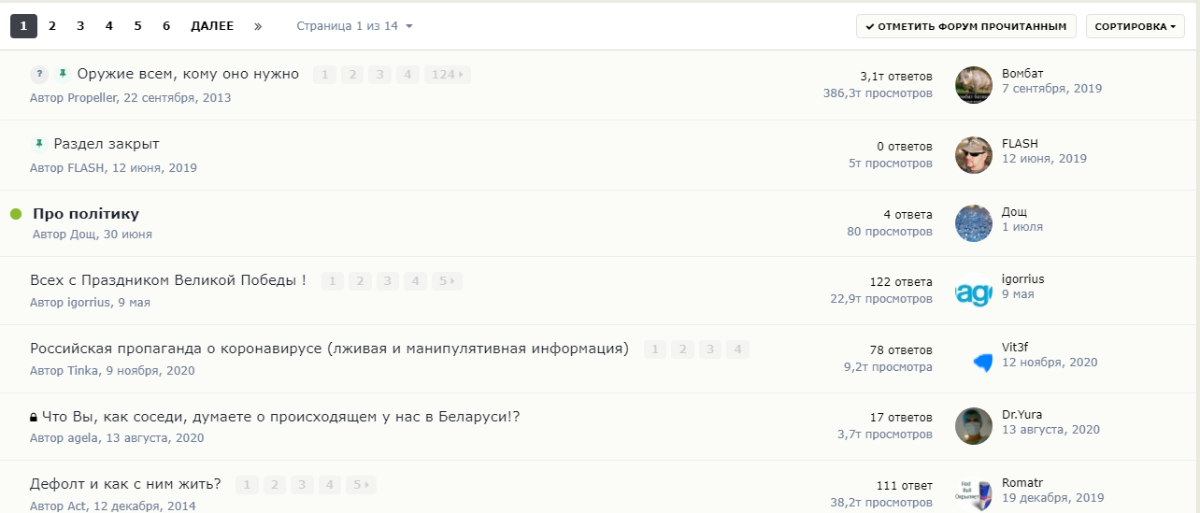Viewport: 1200px width, 513px height.
Task: Open author Propeller's profile link
Action: [x=92, y=98]
